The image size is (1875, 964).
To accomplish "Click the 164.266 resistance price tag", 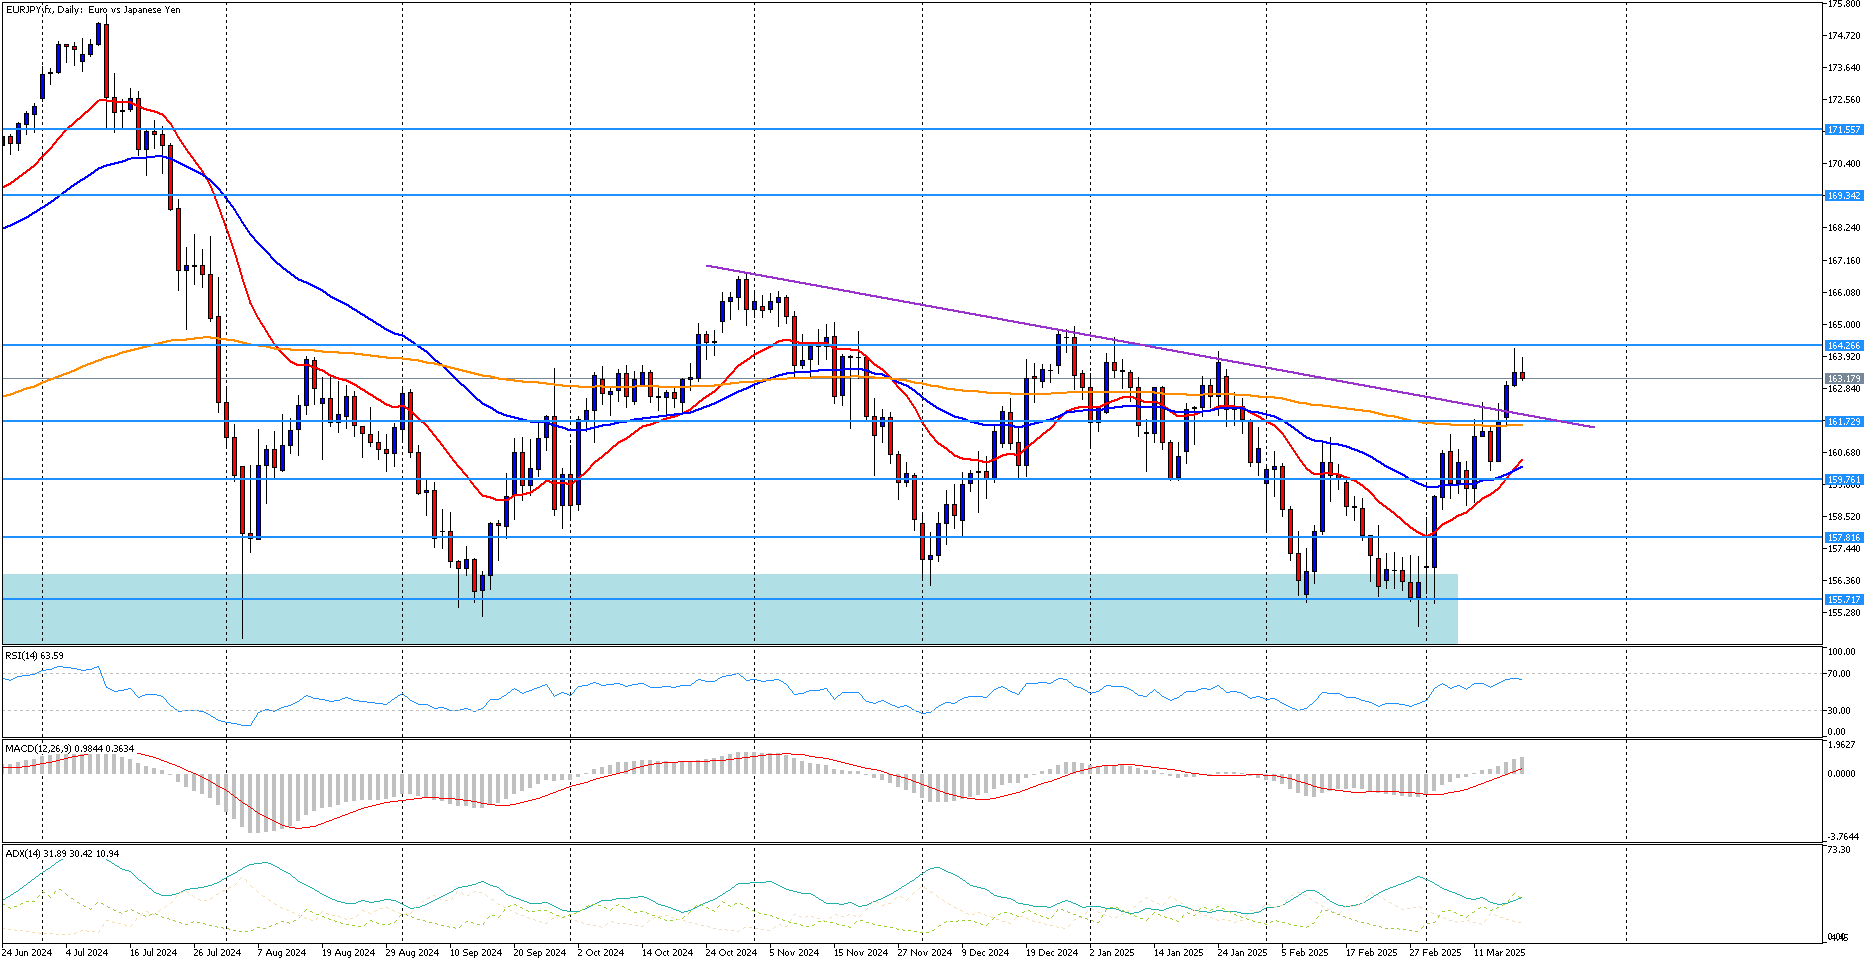I will (1844, 346).
